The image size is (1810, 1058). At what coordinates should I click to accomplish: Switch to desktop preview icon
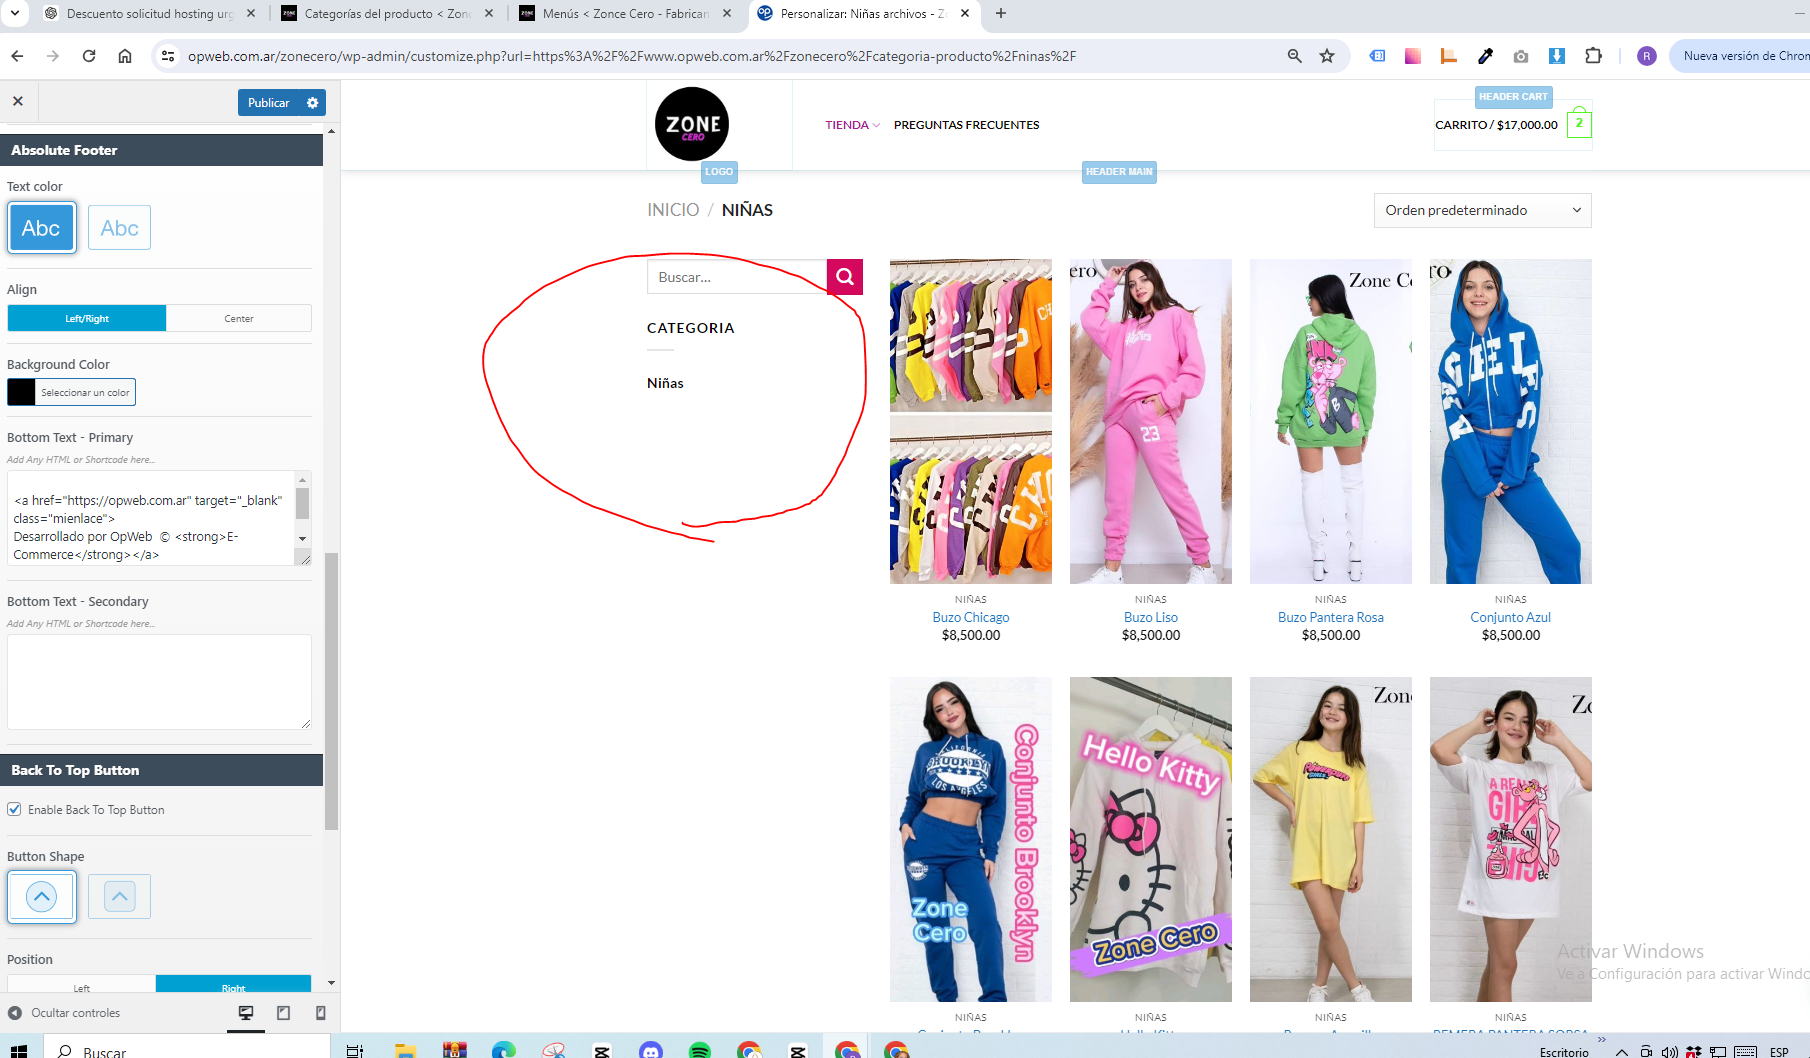[246, 1013]
